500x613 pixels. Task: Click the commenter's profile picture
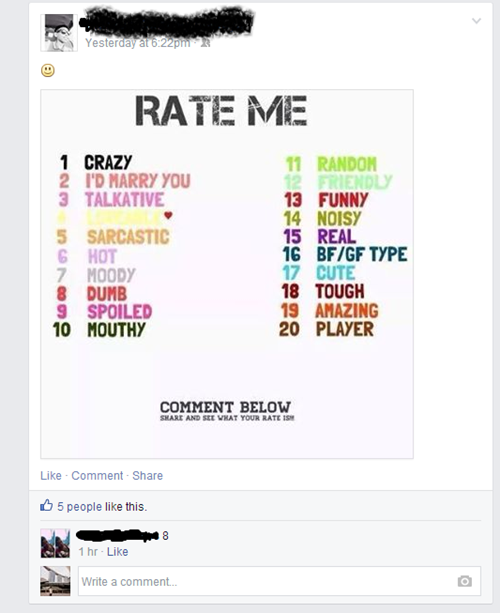click(x=55, y=543)
